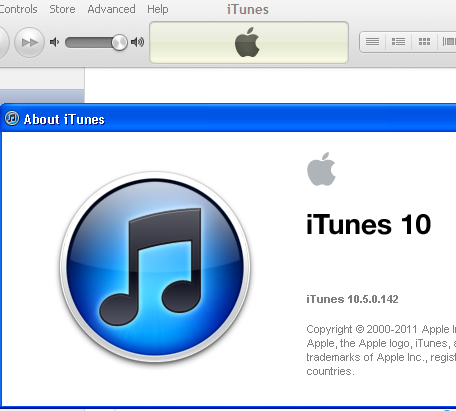The image size is (456, 411).
Task: Switch to album list view
Action: point(398,42)
